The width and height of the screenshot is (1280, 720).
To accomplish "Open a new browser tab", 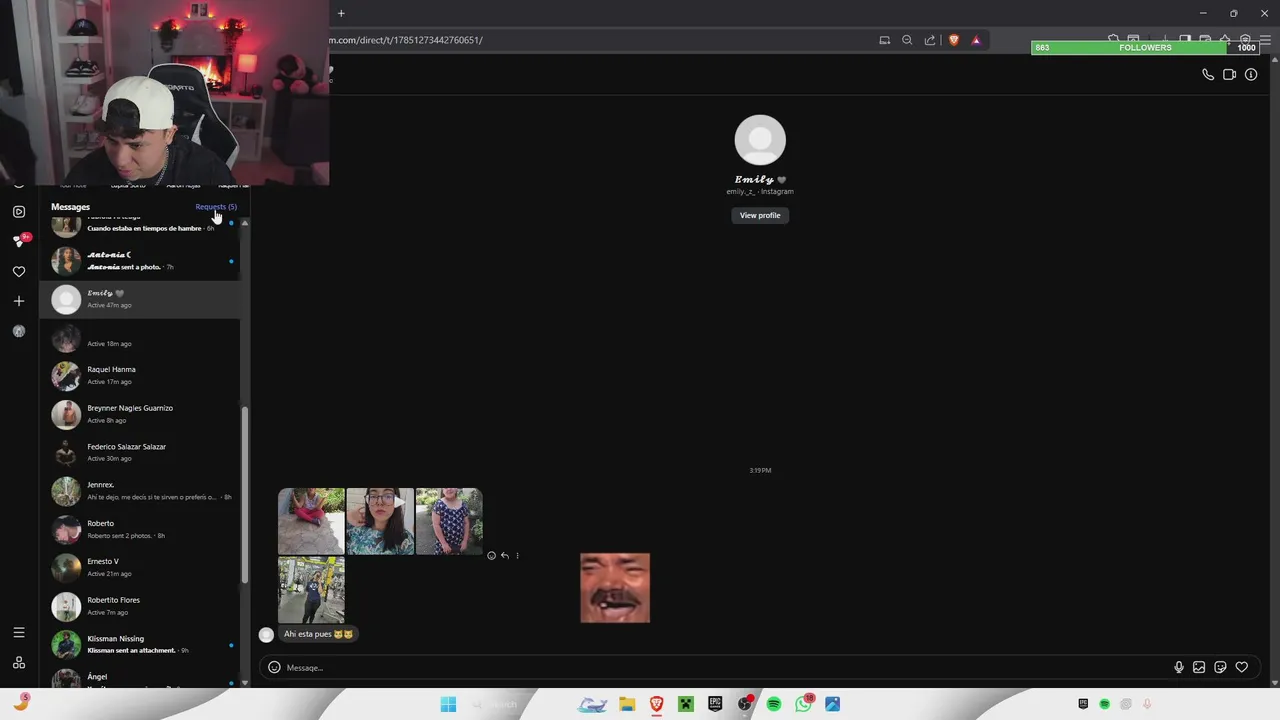I will [x=341, y=13].
